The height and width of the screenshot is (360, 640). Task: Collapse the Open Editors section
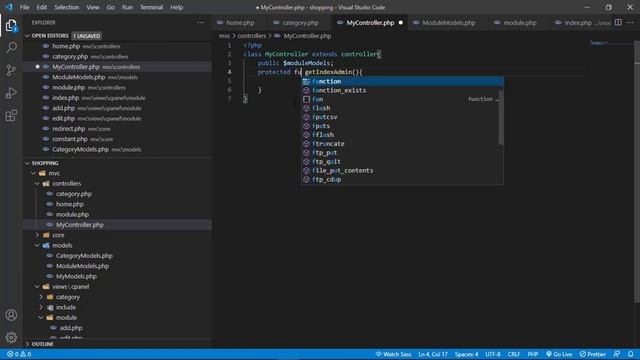tap(27, 36)
